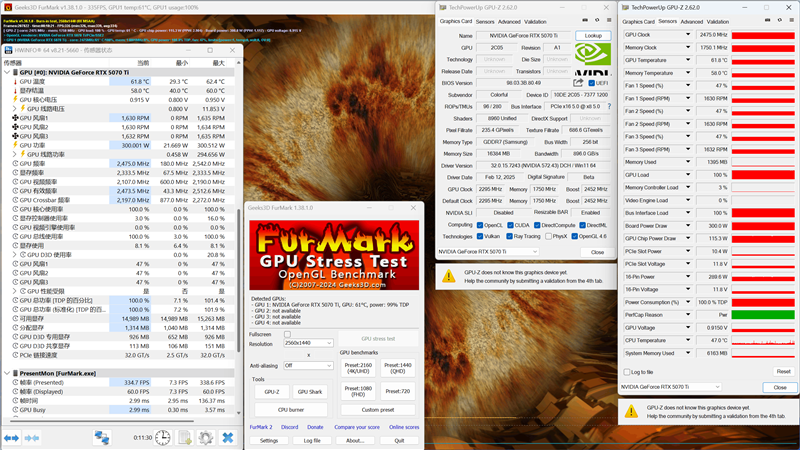Open GPU selector dropdown in right GPU-Z
Image resolution: width=800 pixels, height=450 pixels.
[x=670, y=387]
